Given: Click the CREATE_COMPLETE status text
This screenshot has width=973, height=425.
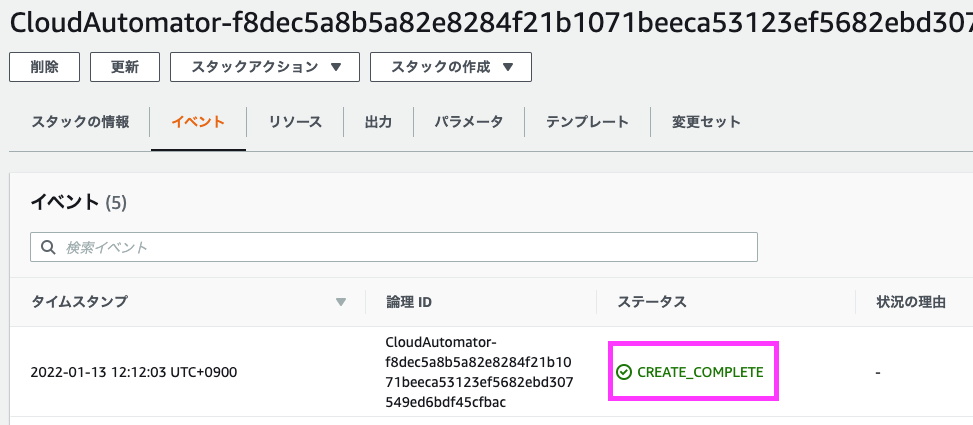Looking at the screenshot, I should tap(701, 372).
